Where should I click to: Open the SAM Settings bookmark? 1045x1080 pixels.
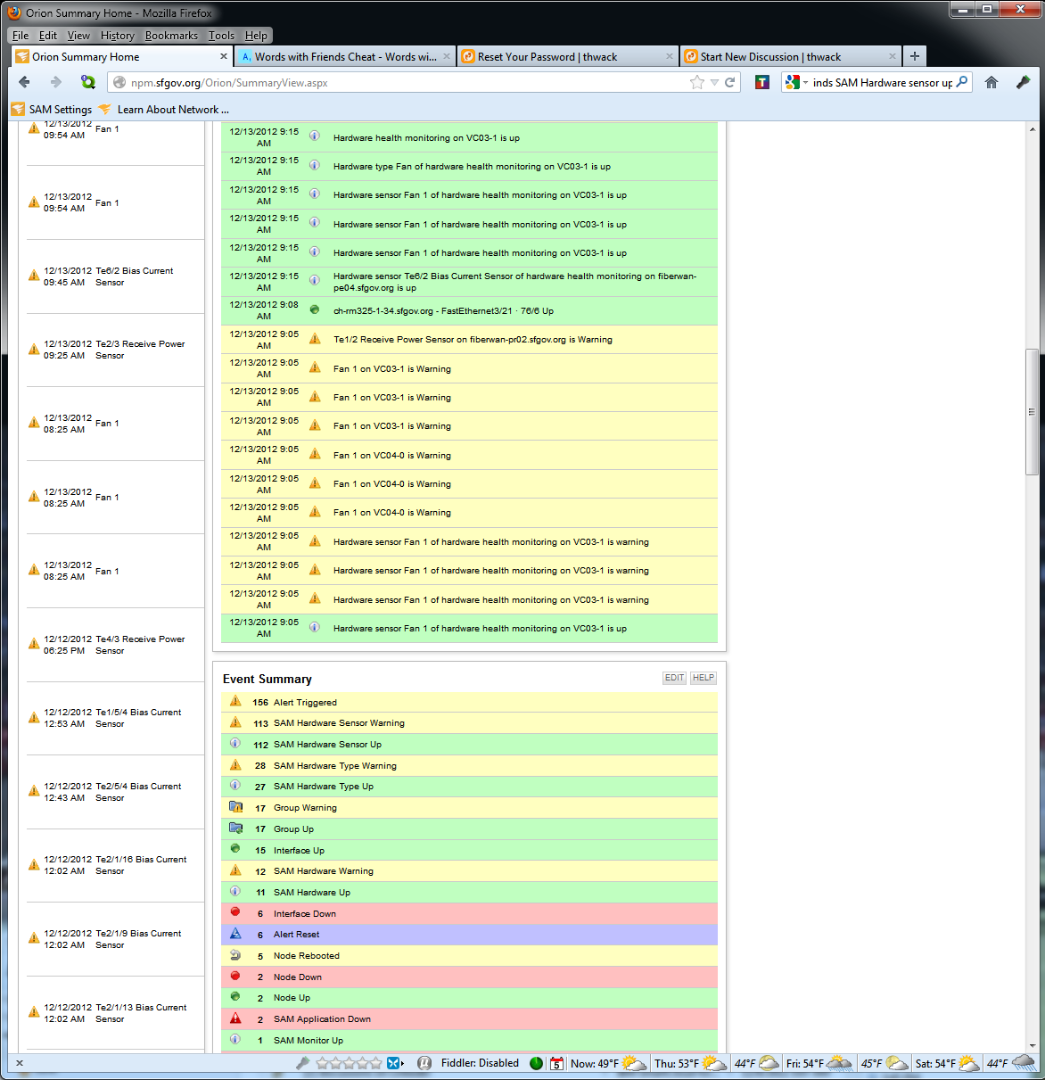tap(52, 109)
